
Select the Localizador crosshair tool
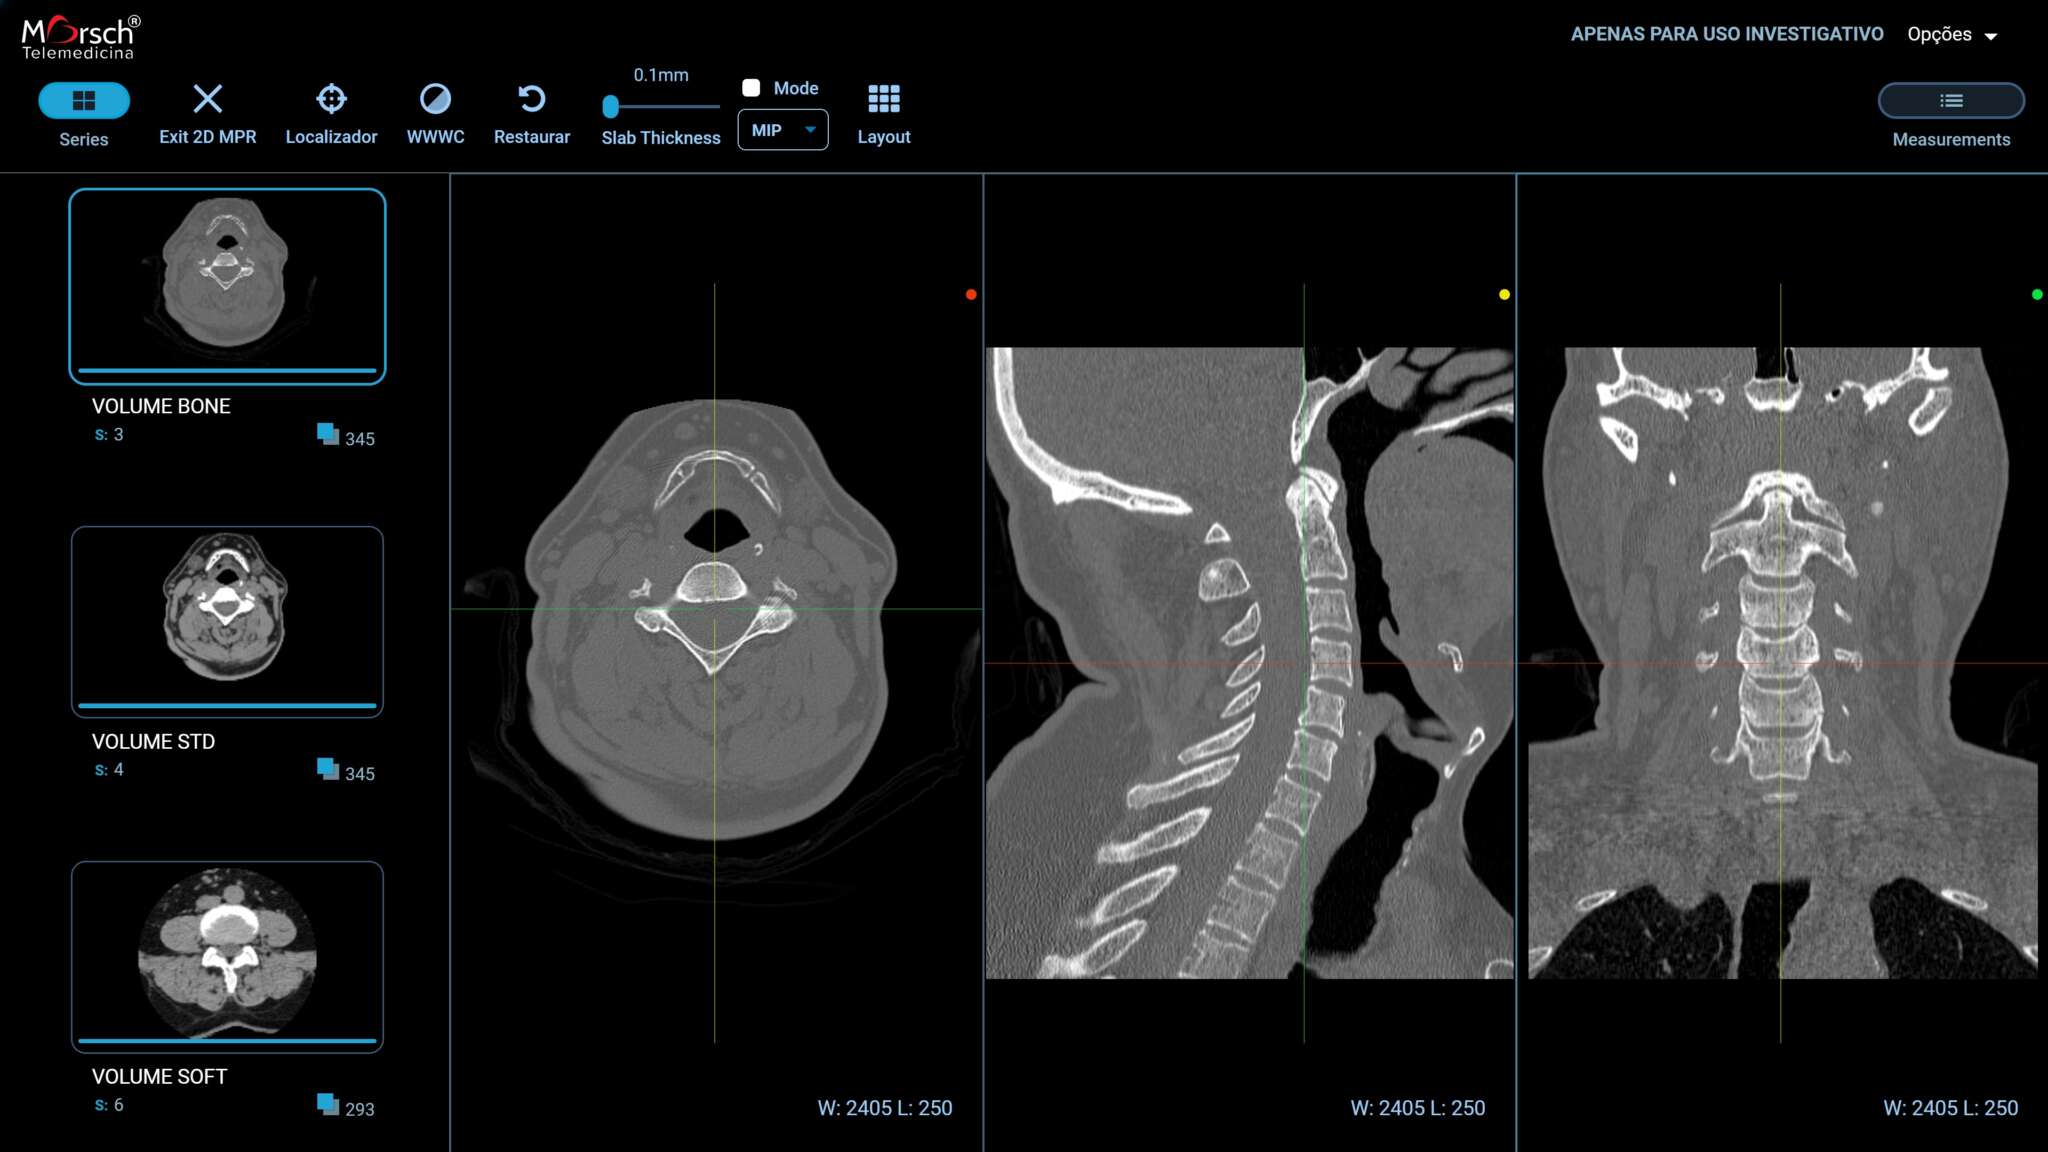click(x=331, y=99)
